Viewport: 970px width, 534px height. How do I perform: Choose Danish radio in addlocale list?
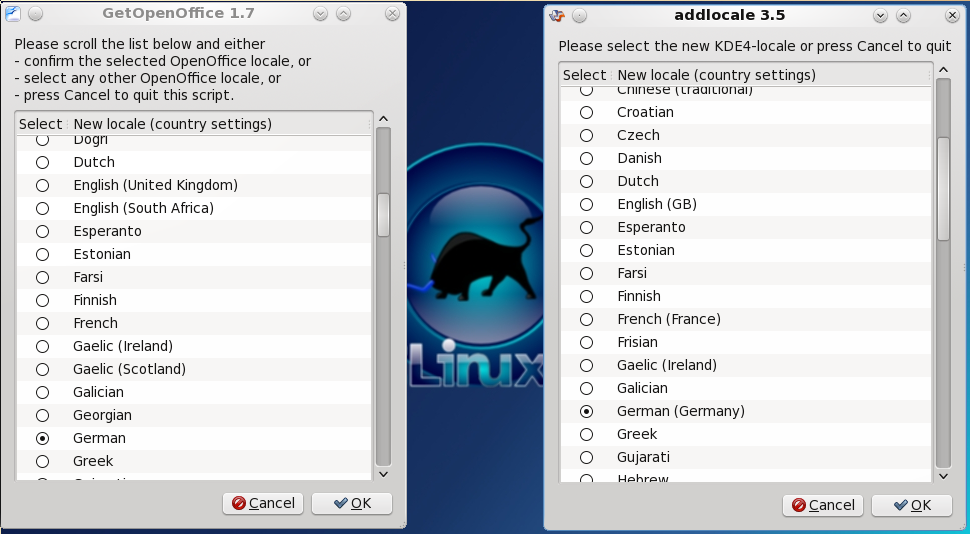coord(586,158)
